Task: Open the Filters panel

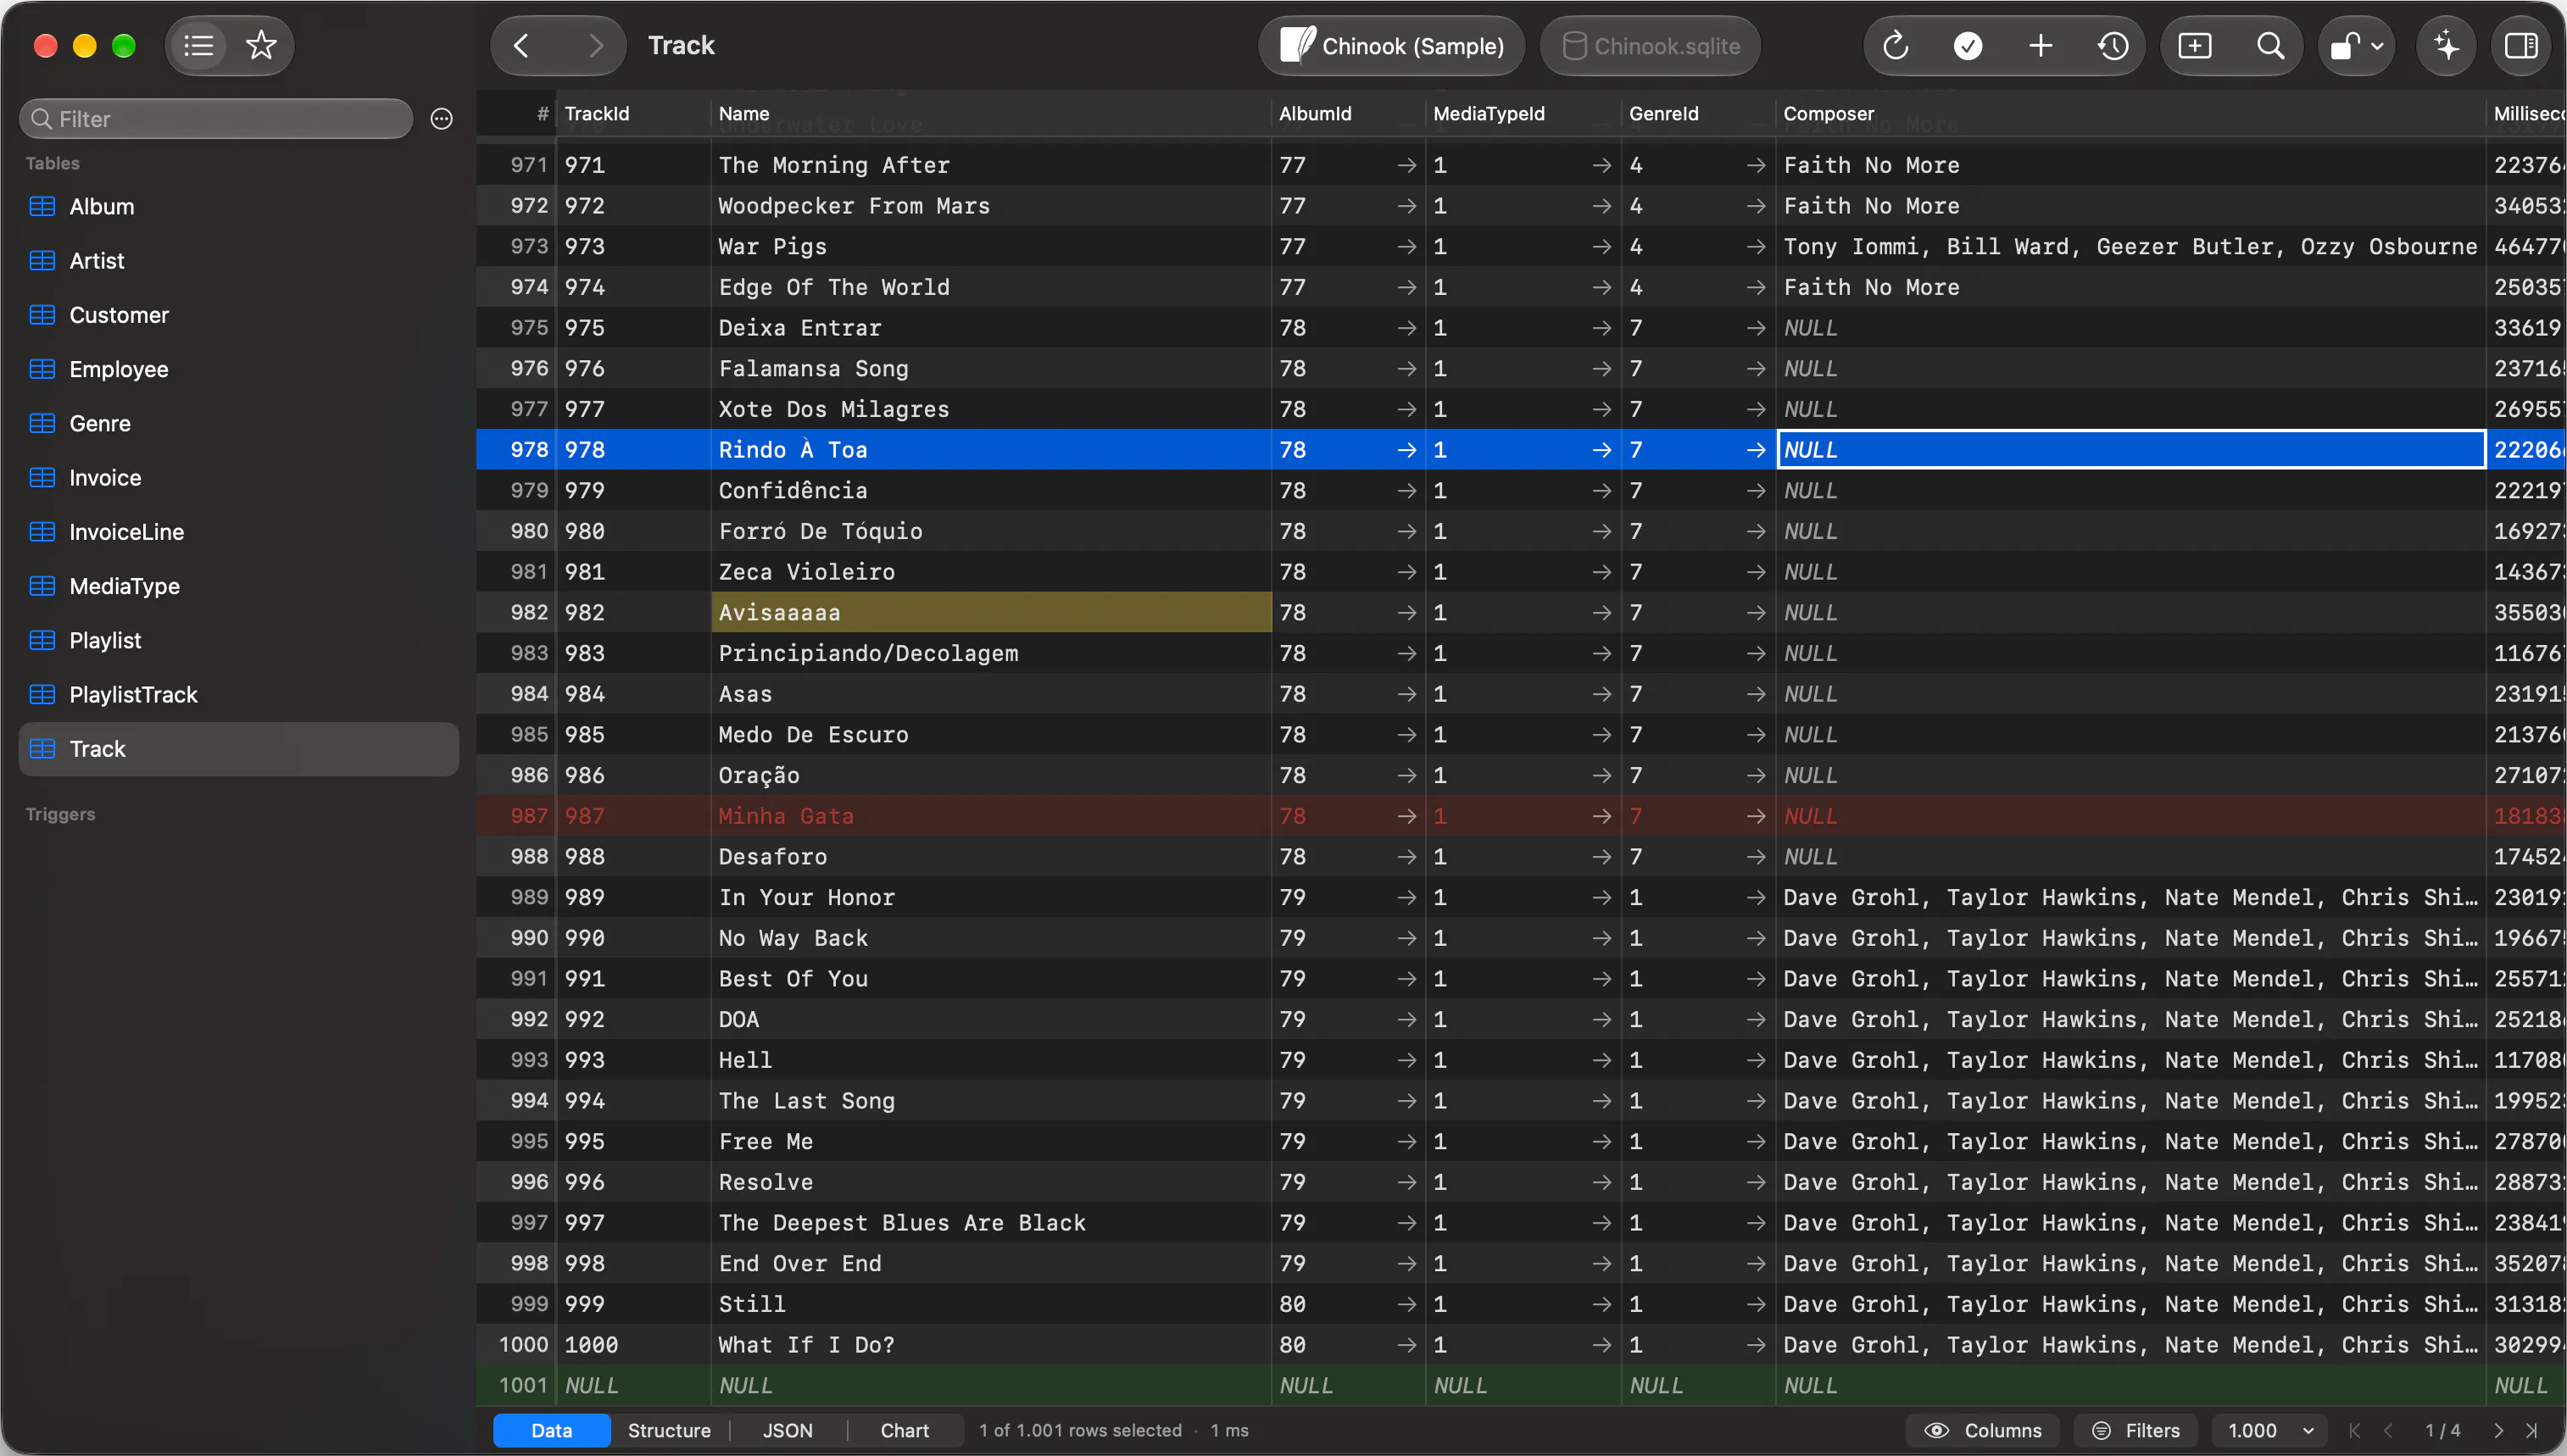Action: pos(2135,1430)
